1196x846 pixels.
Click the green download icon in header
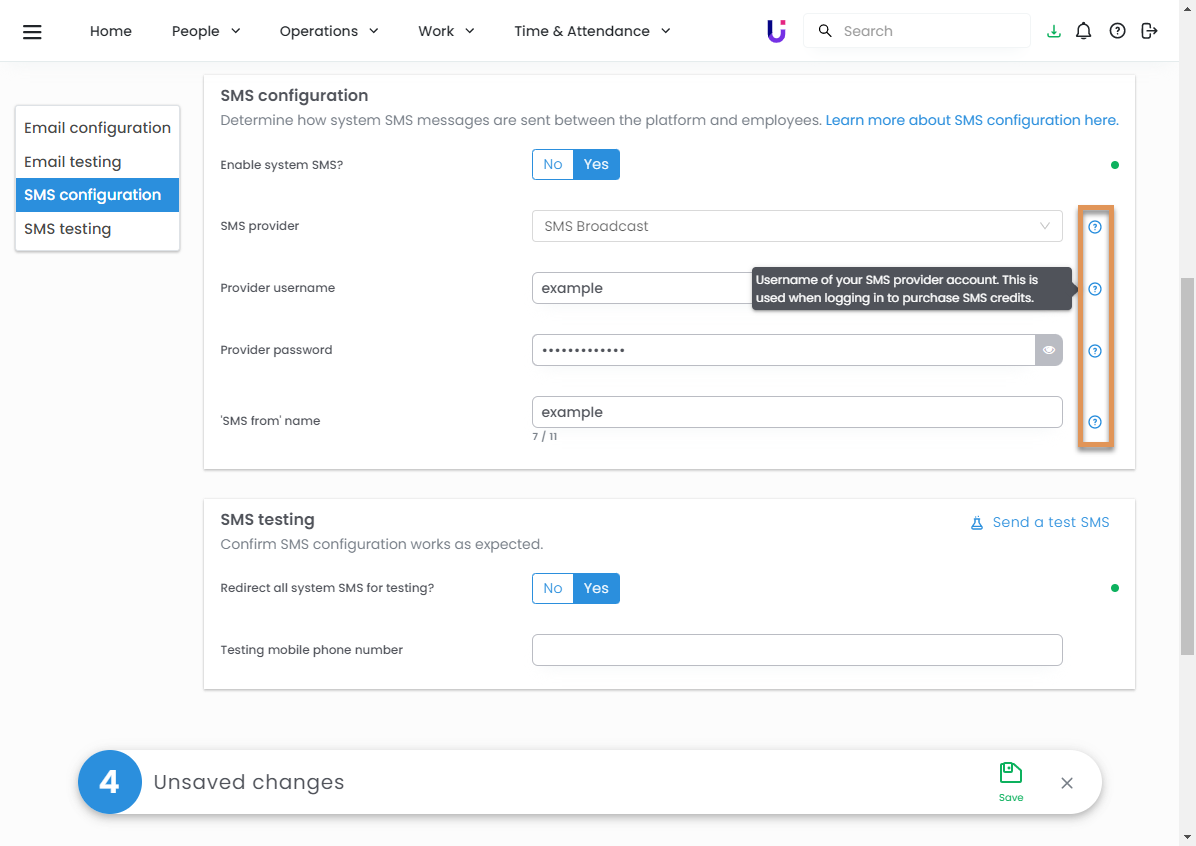click(1053, 31)
